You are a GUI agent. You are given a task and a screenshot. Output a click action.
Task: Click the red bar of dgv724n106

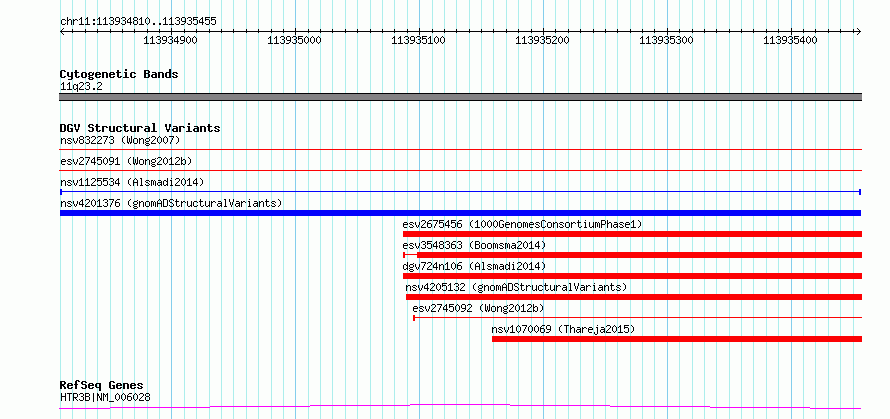(632, 276)
